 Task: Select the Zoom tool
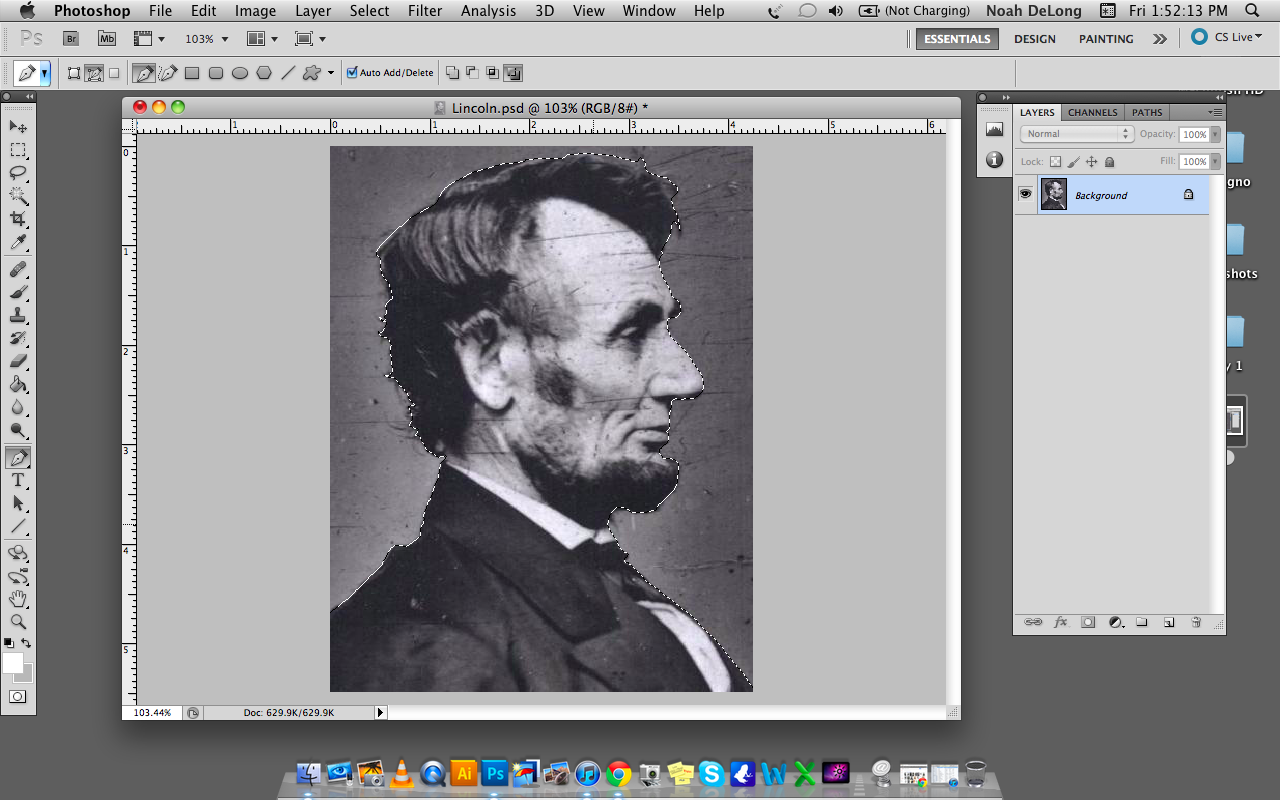(x=18, y=622)
